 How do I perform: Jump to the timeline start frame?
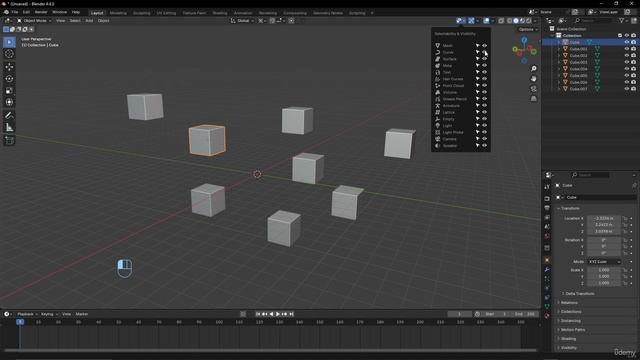pos(258,314)
